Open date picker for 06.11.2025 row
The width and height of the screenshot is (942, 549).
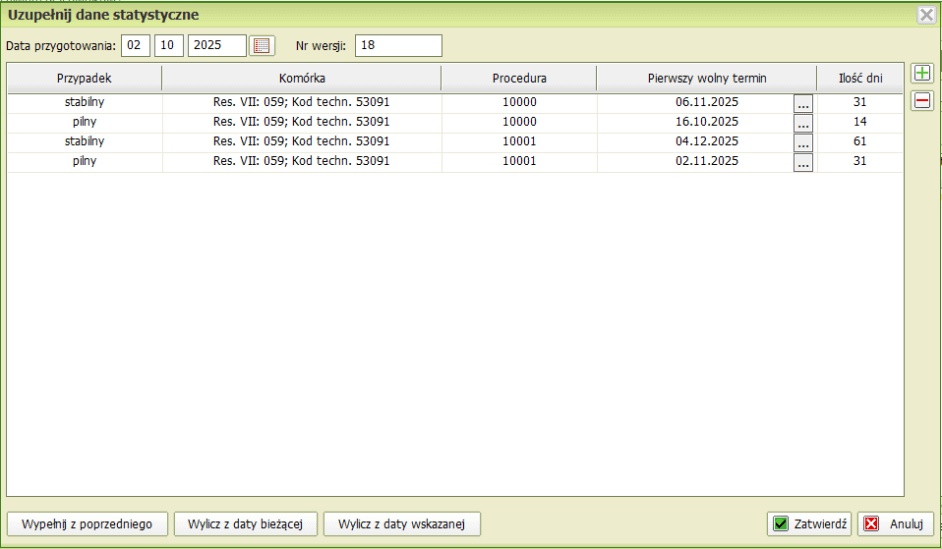coord(803,103)
